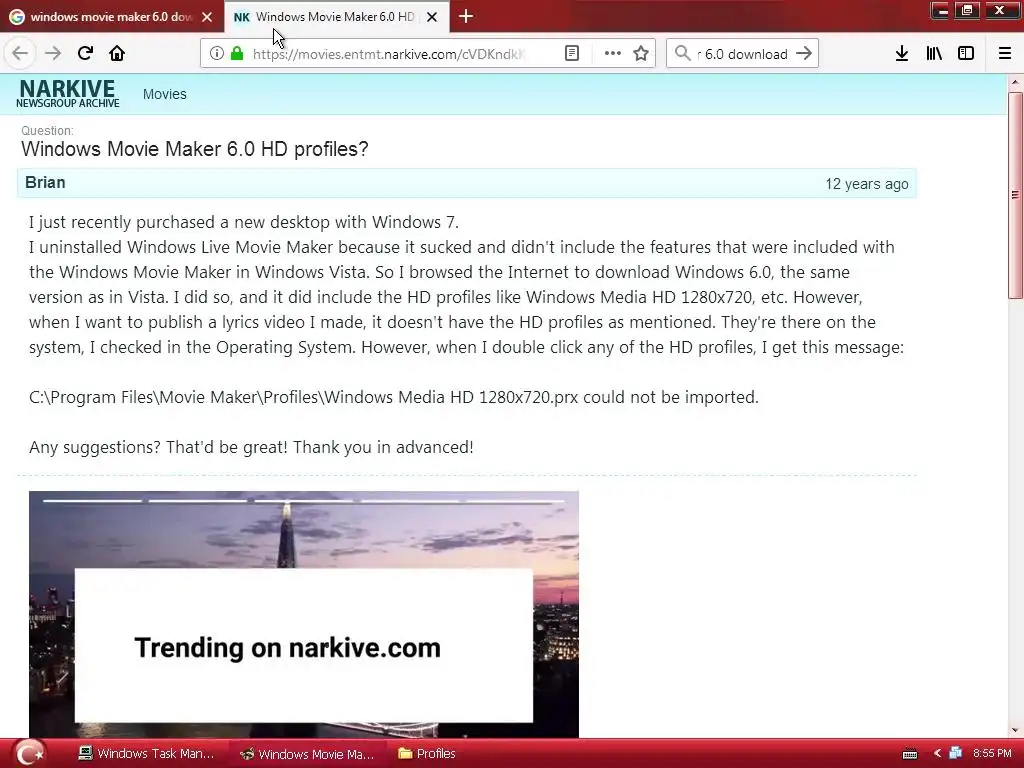The width and height of the screenshot is (1024, 768).
Task: Click the question title Windows Movie Maker 6.0 HD profiles
Action: click(x=195, y=149)
